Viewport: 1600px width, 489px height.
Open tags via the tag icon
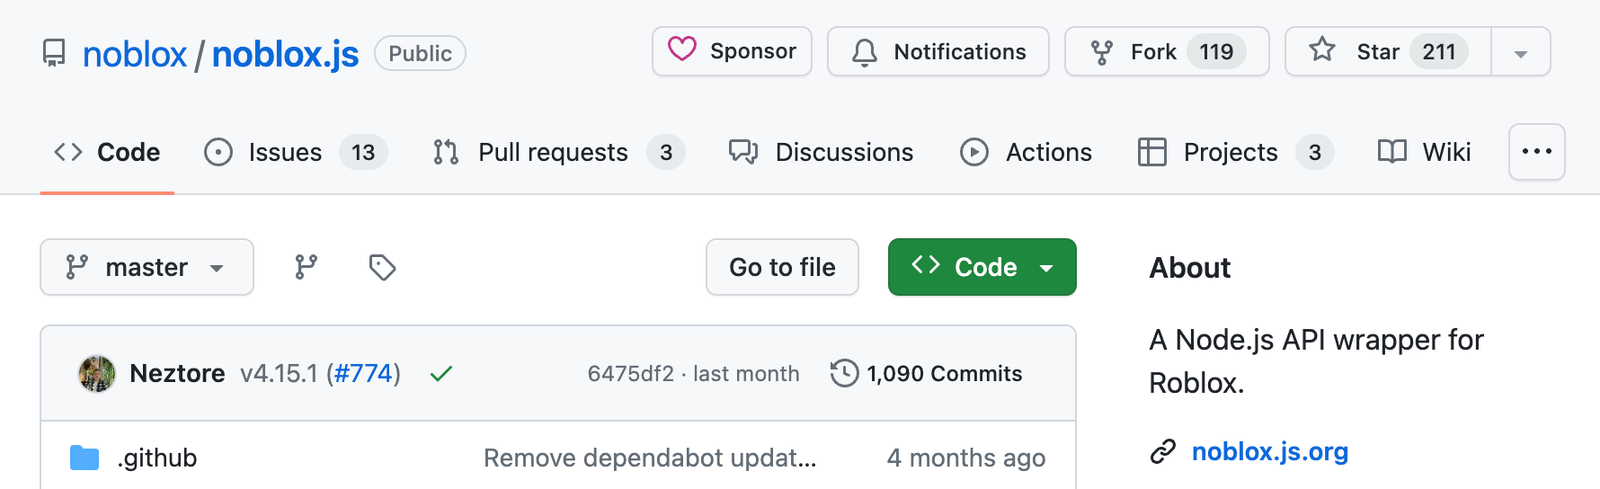382,267
